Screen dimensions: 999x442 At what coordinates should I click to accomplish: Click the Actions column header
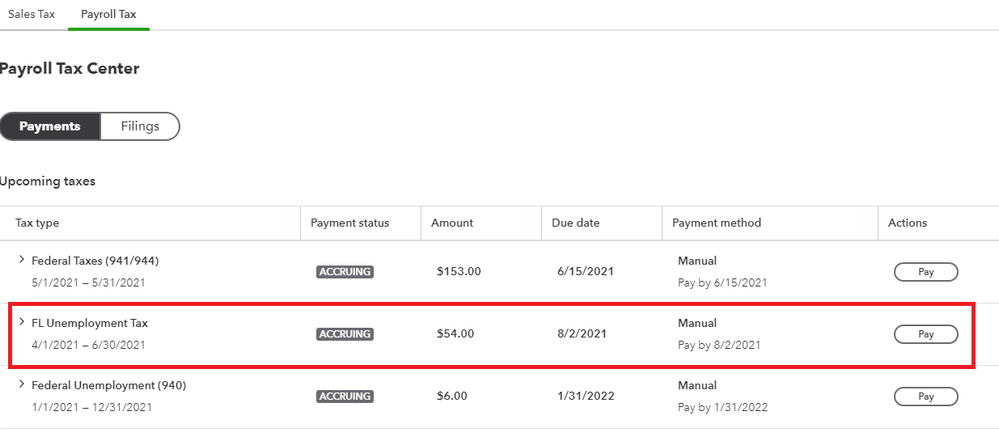(x=907, y=223)
